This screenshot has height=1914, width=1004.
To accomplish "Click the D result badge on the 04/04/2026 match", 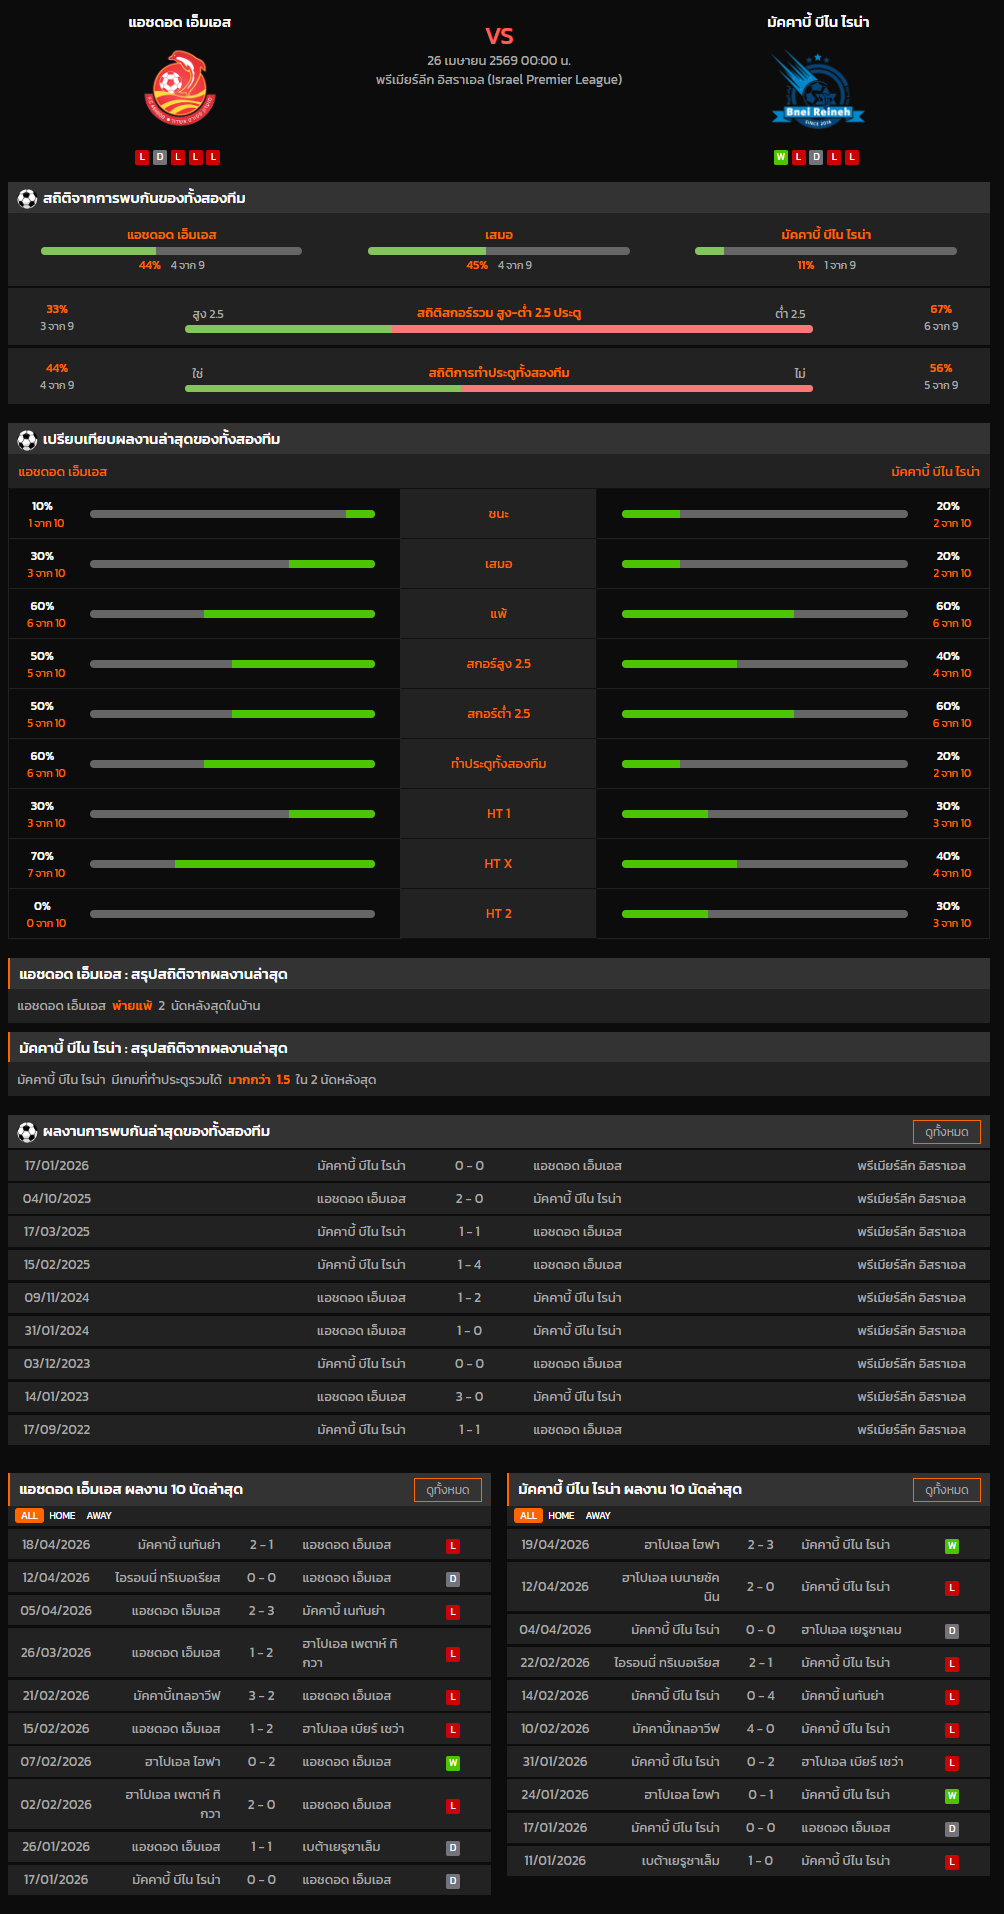I will point(952,1631).
